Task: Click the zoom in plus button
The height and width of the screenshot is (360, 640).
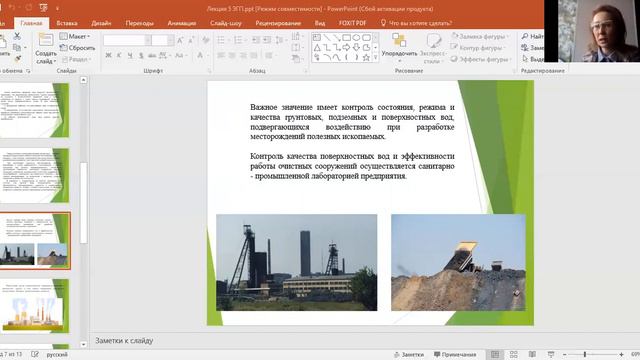Action: click(621, 355)
